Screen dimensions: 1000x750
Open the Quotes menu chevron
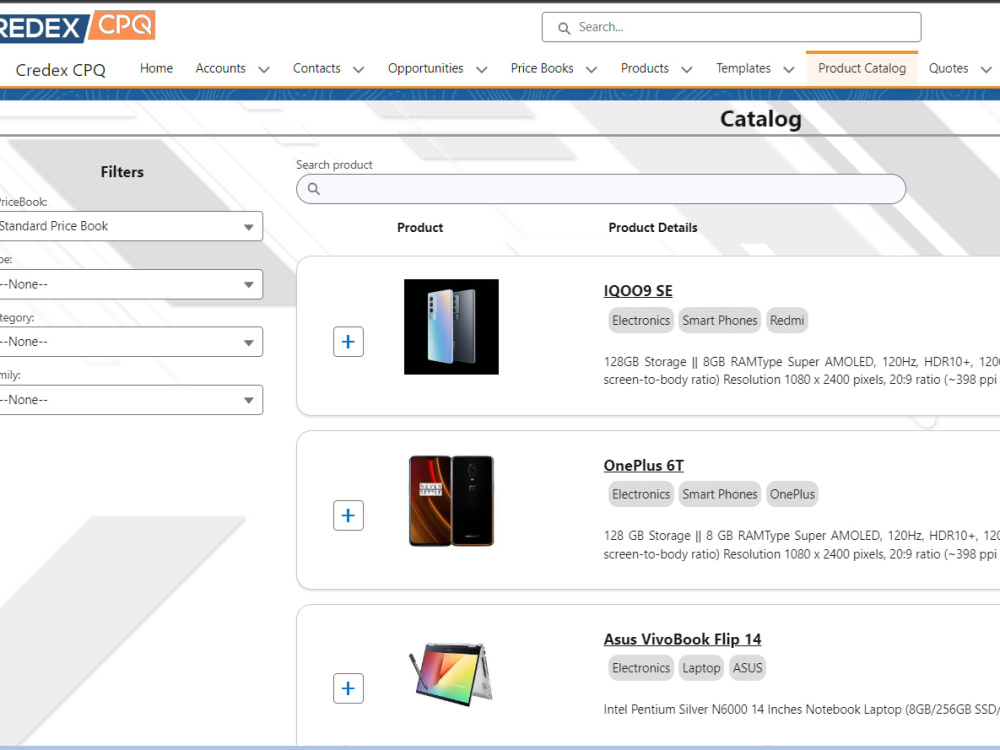tap(986, 70)
